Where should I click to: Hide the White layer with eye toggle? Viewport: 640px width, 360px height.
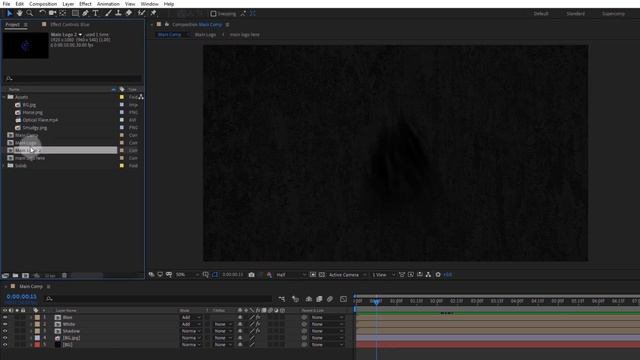click(x=5, y=324)
